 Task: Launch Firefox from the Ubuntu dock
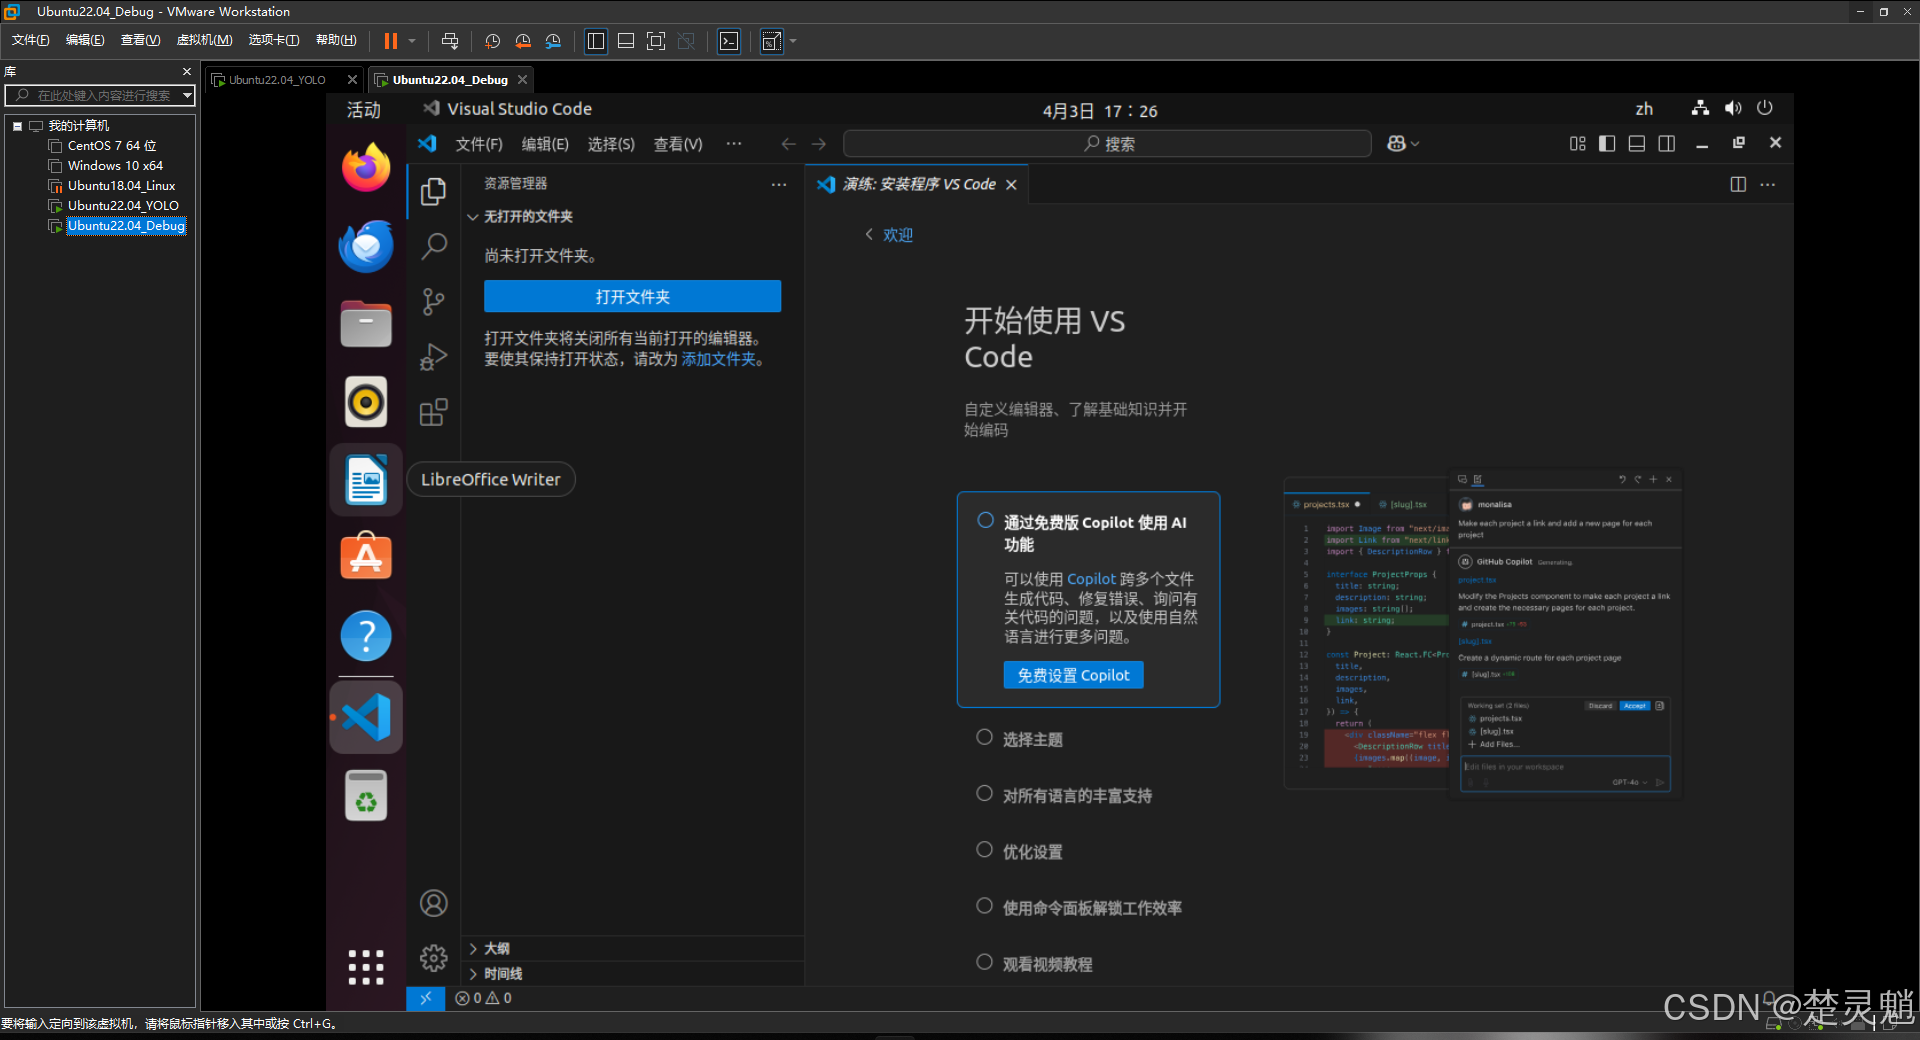(366, 167)
